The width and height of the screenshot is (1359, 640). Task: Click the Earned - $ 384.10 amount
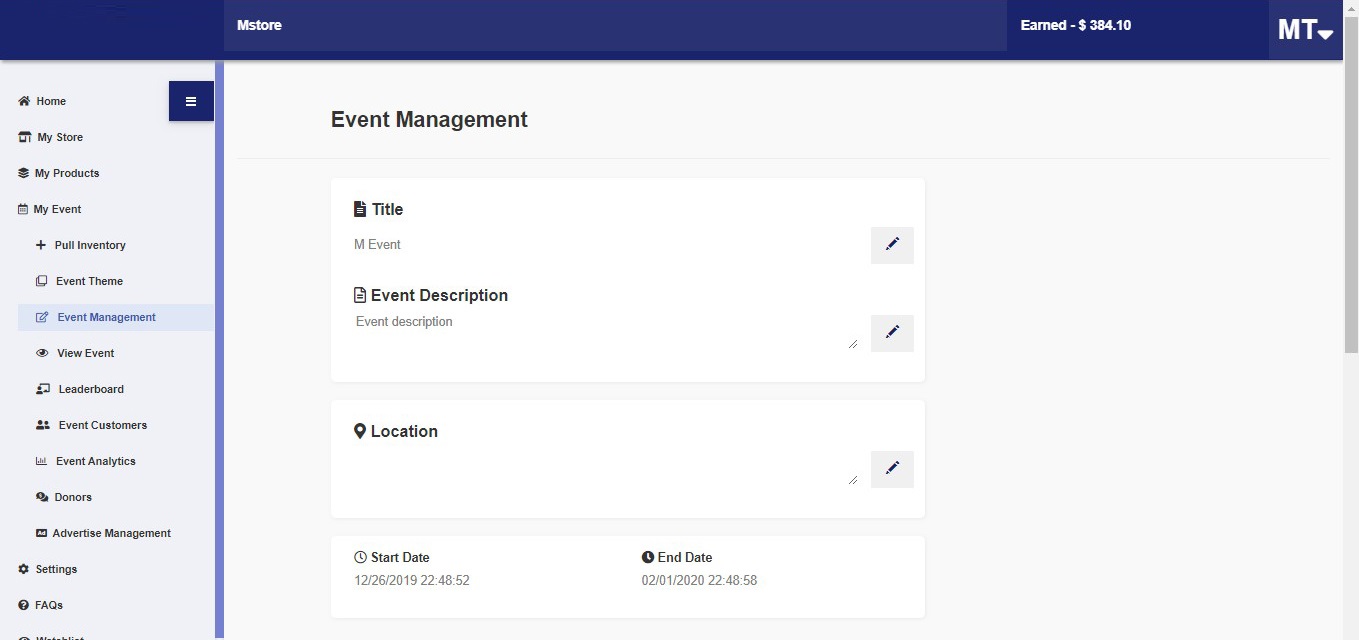click(1076, 25)
